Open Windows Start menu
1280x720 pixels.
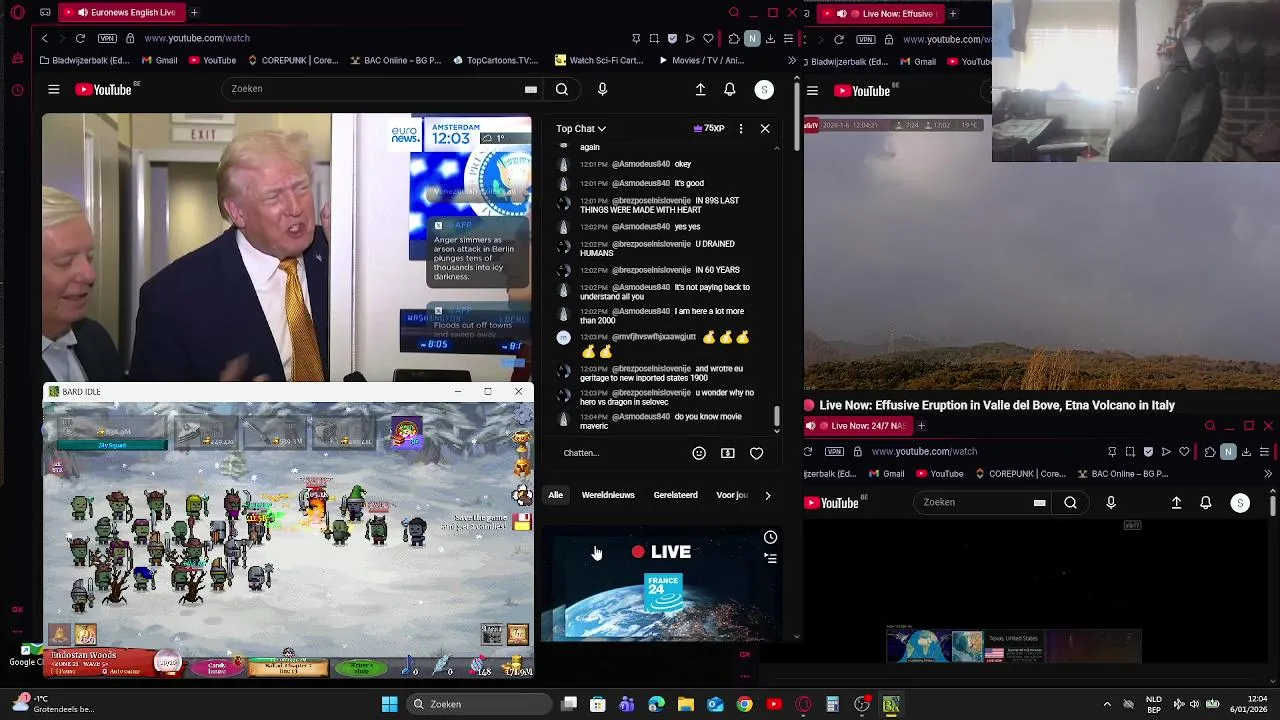(389, 704)
